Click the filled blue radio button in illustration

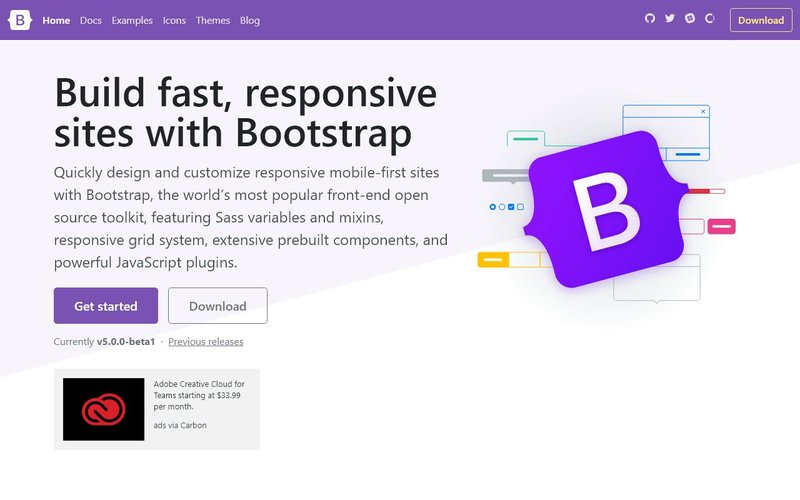click(x=492, y=207)
